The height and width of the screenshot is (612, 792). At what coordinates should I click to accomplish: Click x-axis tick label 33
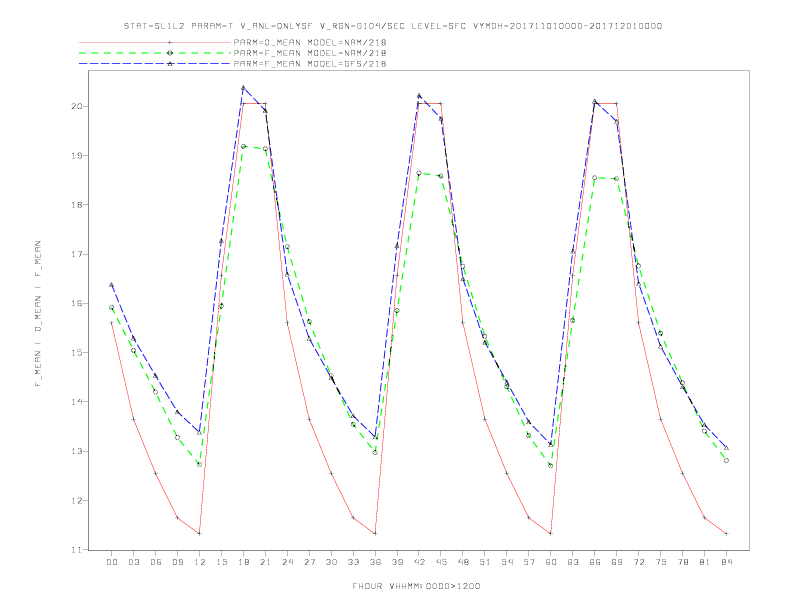click(x=353, y=562)
